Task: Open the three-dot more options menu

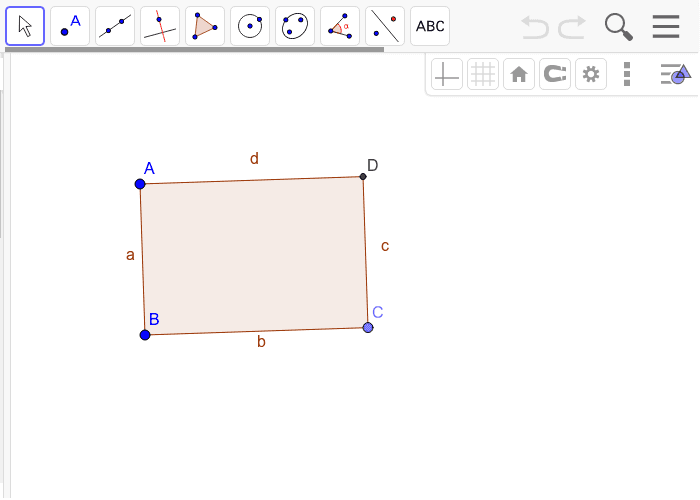Action: click(x=627, y=74)
